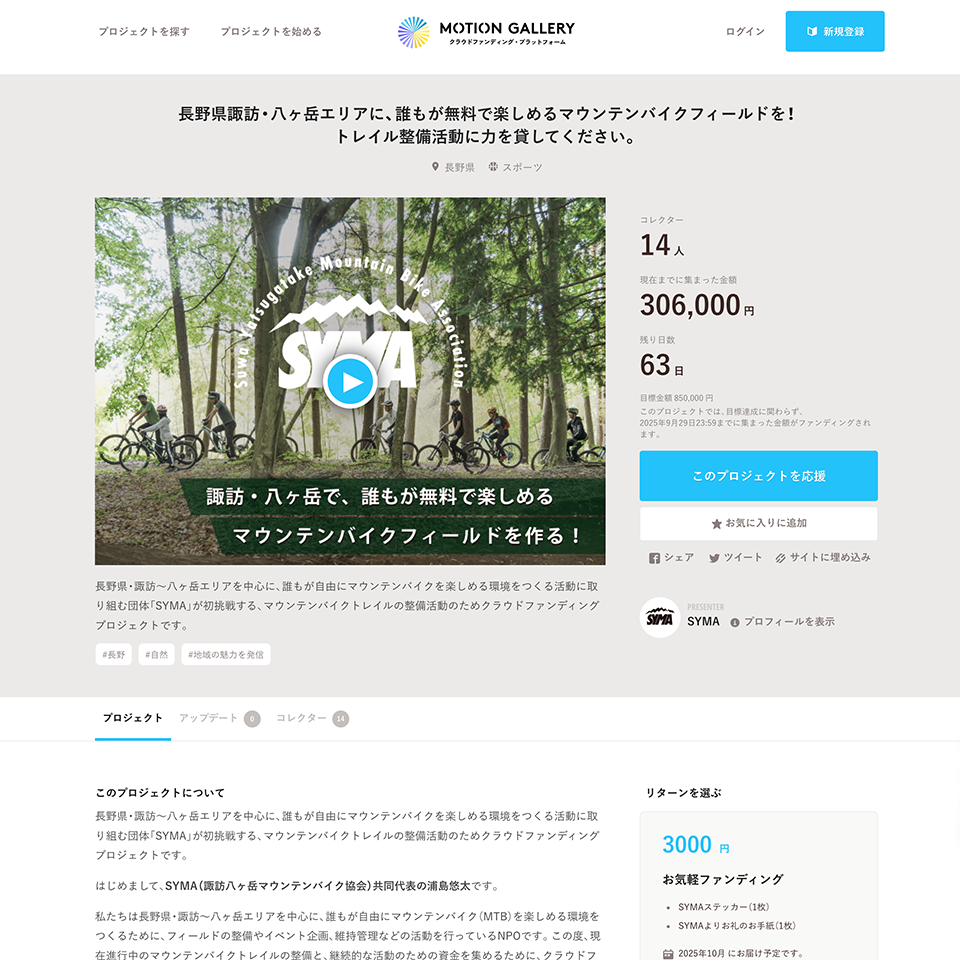Image resolution: width=960 pixels, height=960 pixels.
Task: Select the プロジェクト tab
Action: coord(133,718)
